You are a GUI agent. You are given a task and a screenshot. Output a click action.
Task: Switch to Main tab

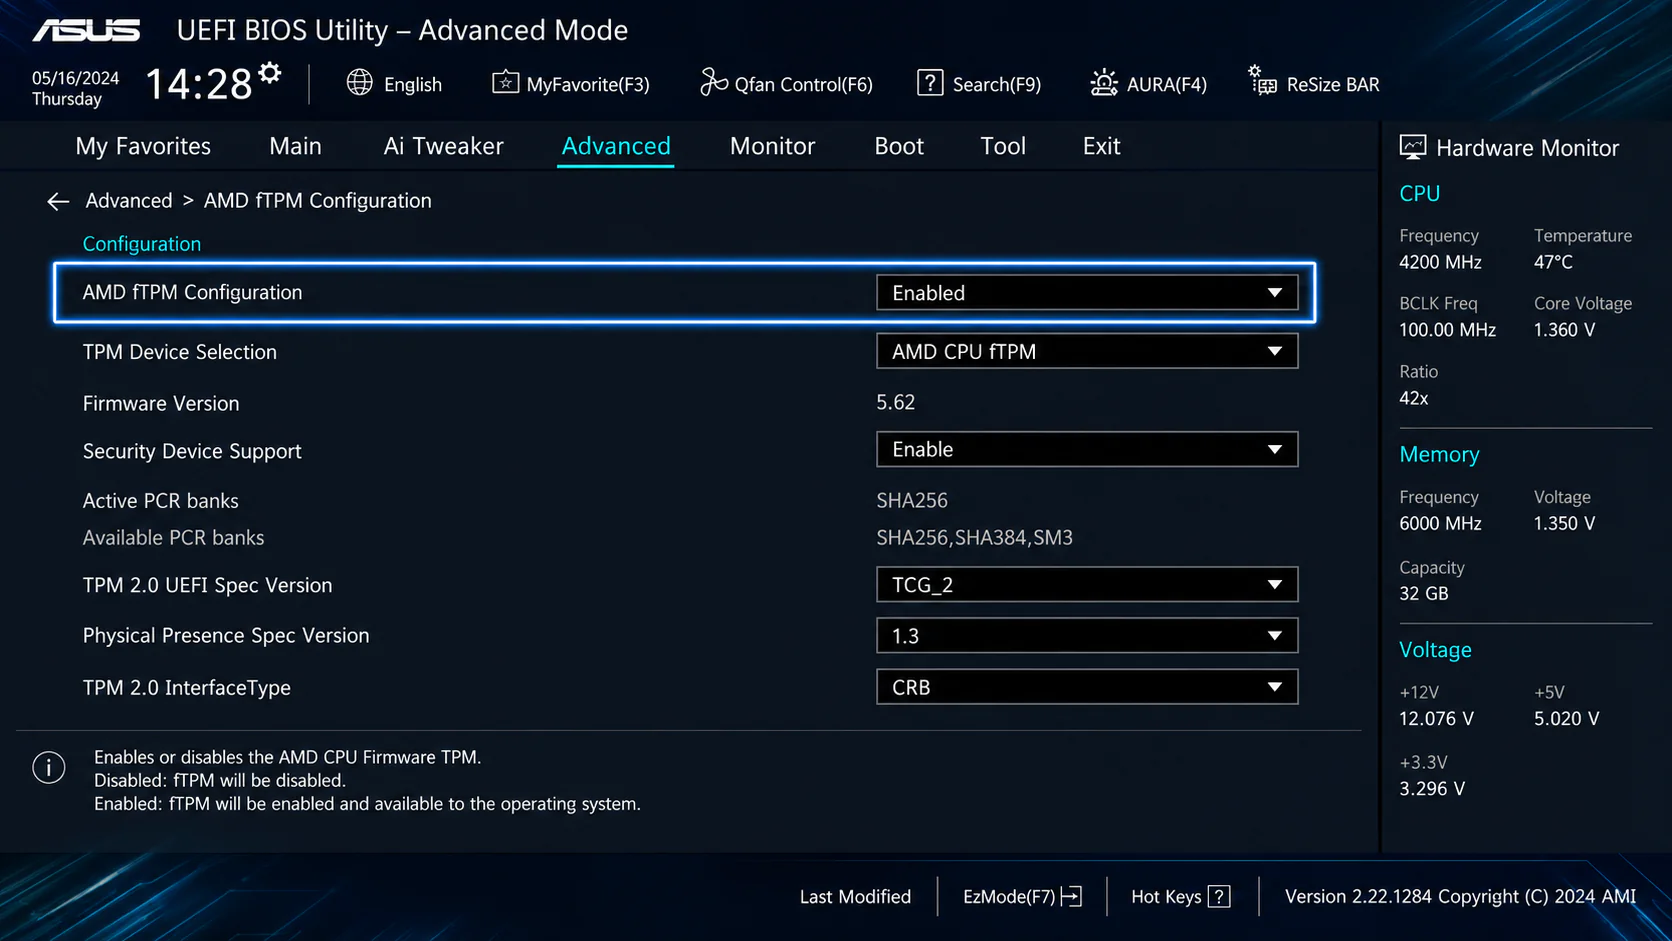[x=295, y=146]
